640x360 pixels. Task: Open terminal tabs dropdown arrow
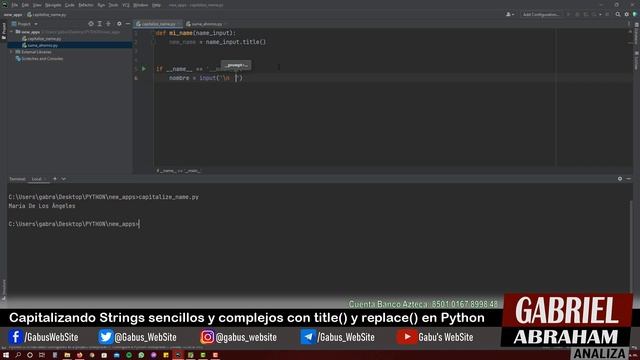63,179
